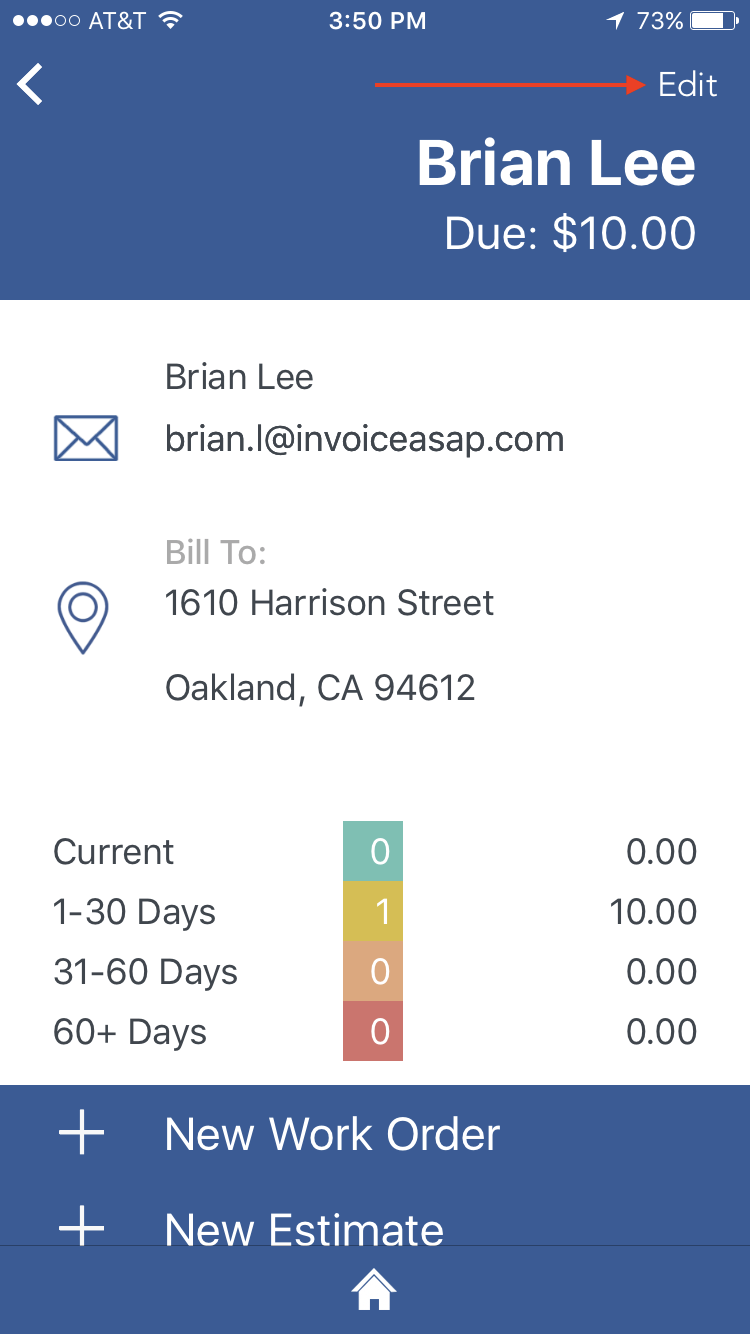Image resolution: width=750 pixels, height=1334 pixels.
Task: Tap the orange 31-60 Days count swatch
Action: [x=373, y=972]
